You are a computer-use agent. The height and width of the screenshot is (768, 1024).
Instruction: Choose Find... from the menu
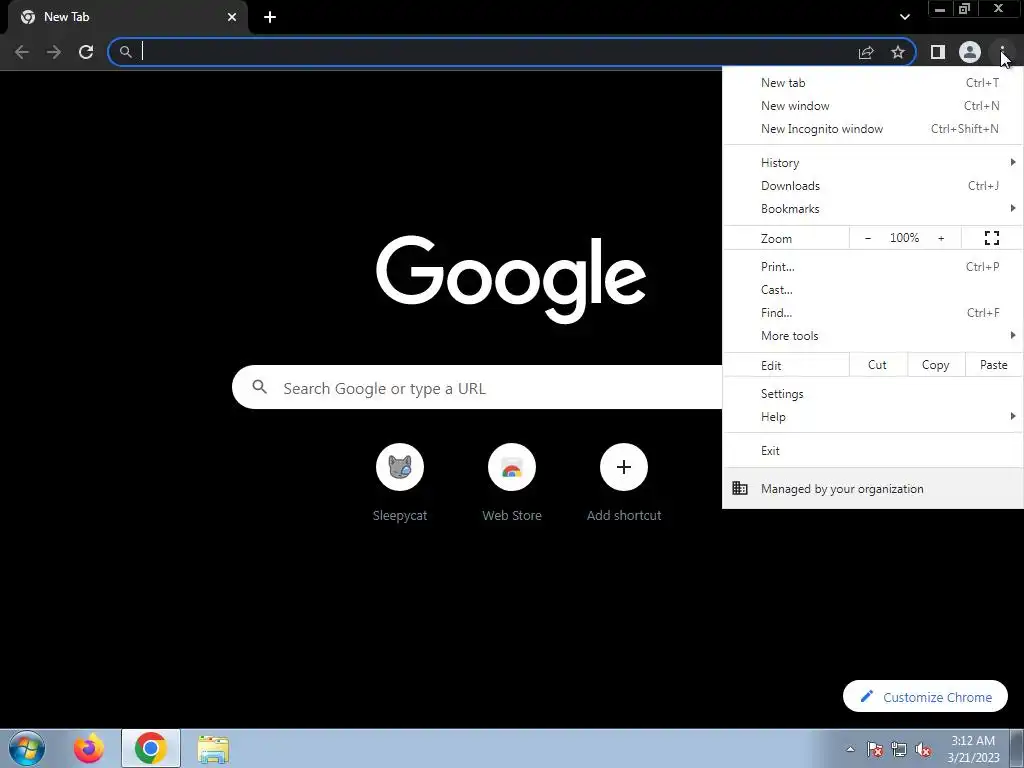coord(872,313)
